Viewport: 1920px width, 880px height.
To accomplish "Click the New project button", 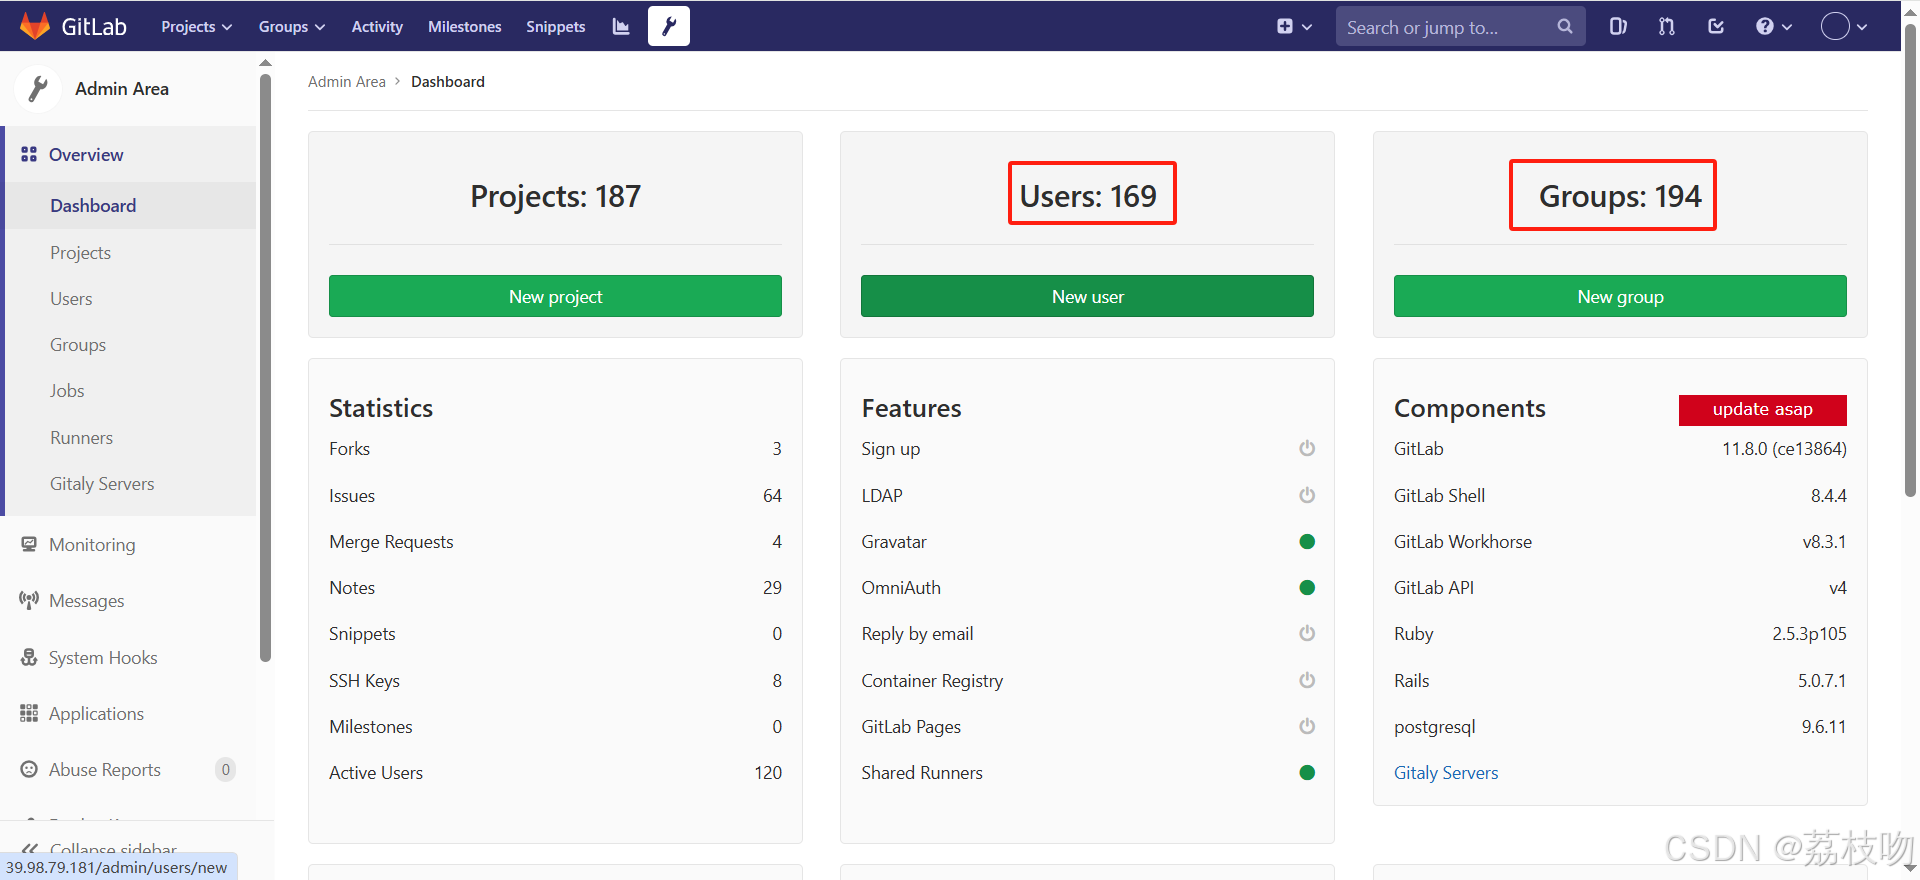I will click(555, 296).
